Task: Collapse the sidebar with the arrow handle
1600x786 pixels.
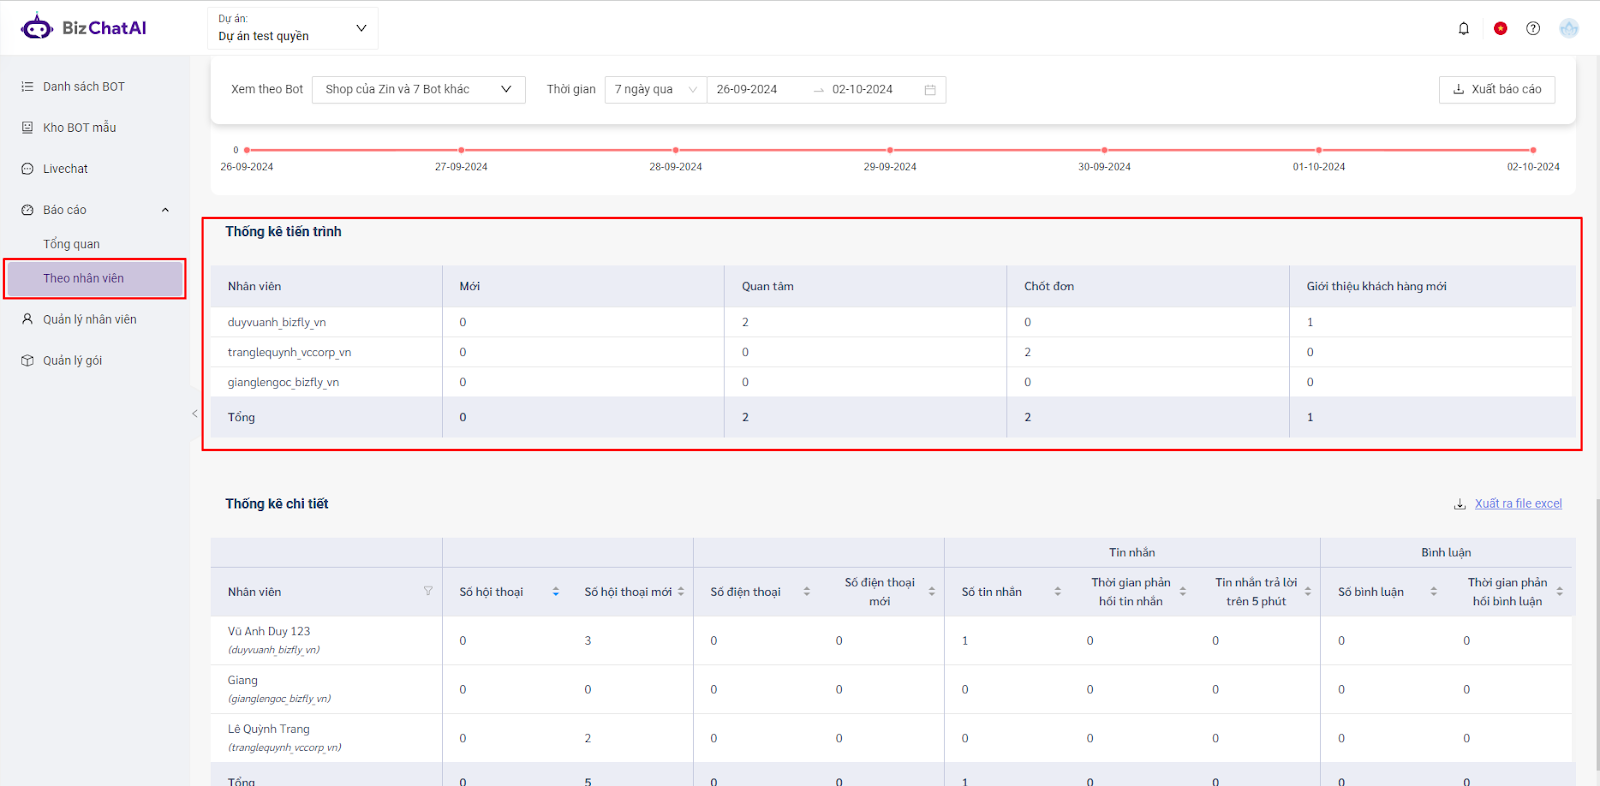Action: 194,413
